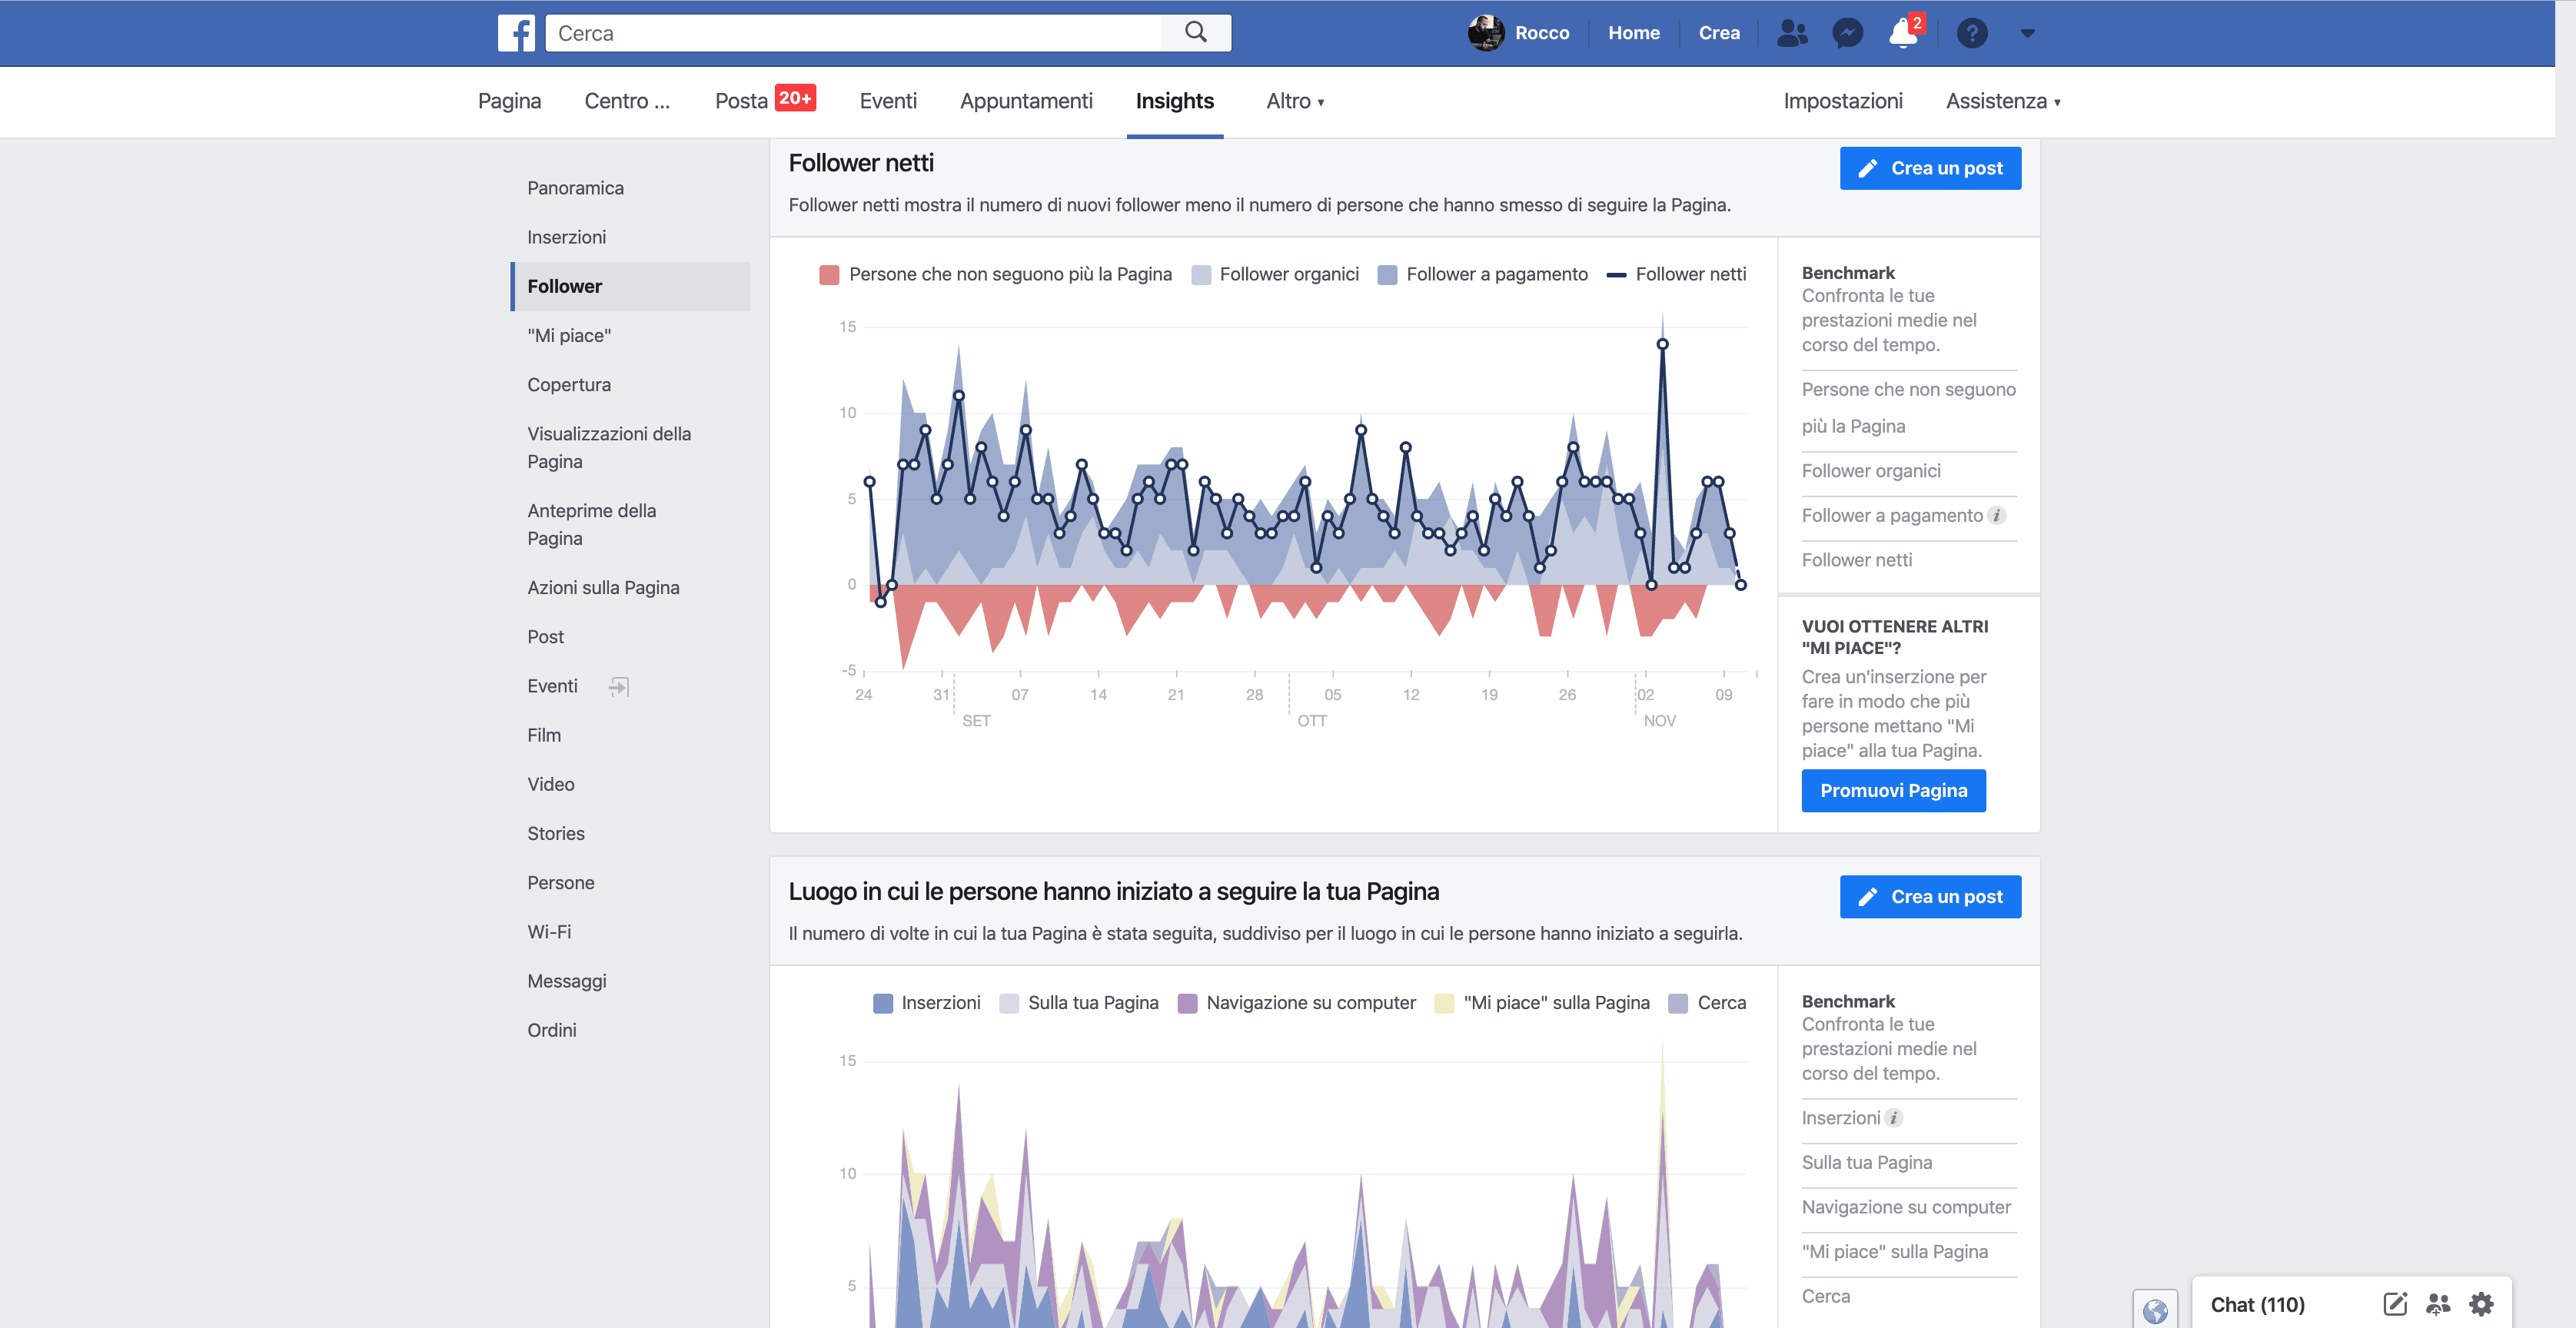The image size is (2576, 1328).
Task: Click the Promuovi Pagina button
Action: [x=1892, y=790]
